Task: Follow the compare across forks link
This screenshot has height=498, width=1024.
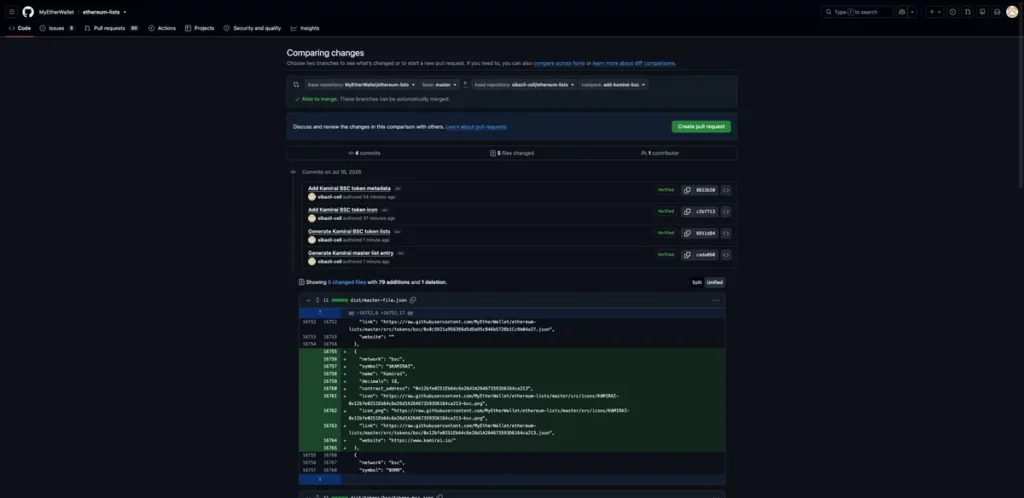Action: point(559,63)
